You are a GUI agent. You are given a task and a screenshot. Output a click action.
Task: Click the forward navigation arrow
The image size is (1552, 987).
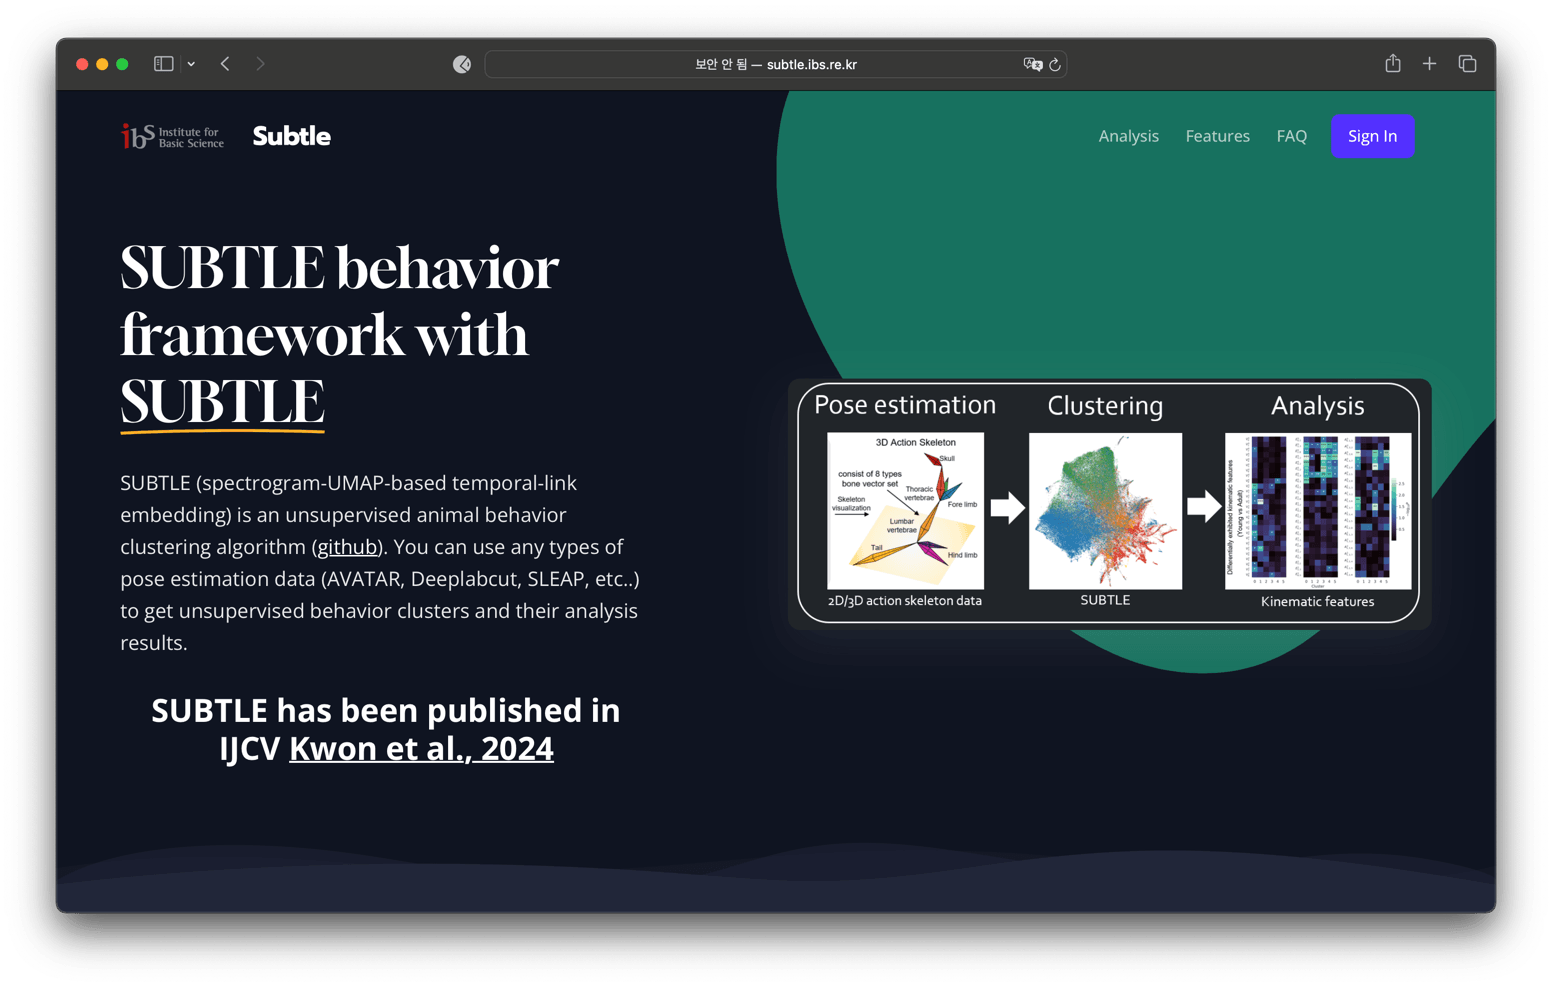pos(260,64)
